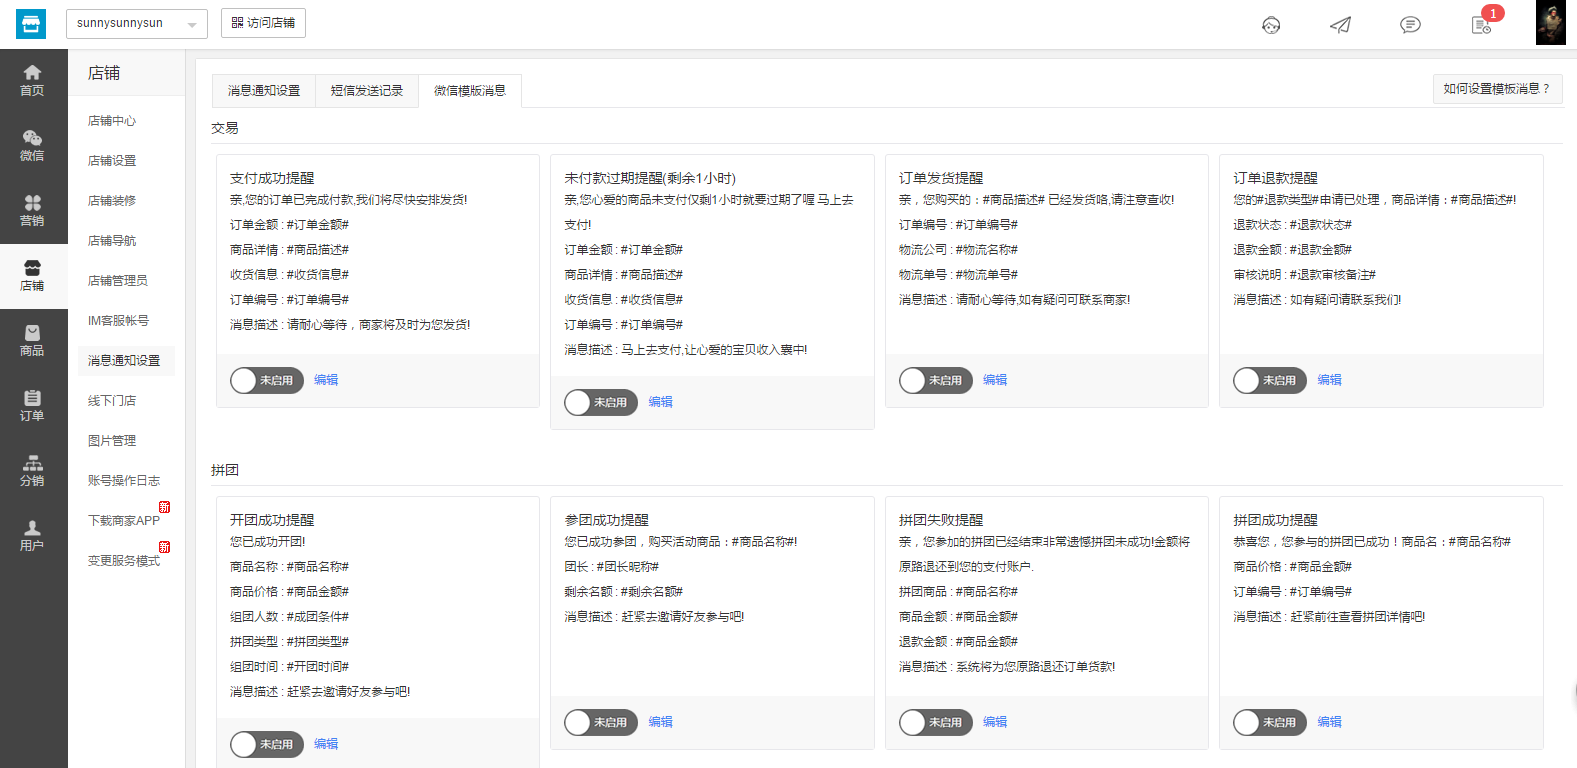This screenshot has height=768, width=1577.
Task: Click the 访问店铺 button
Action: (x=263, y=23)
